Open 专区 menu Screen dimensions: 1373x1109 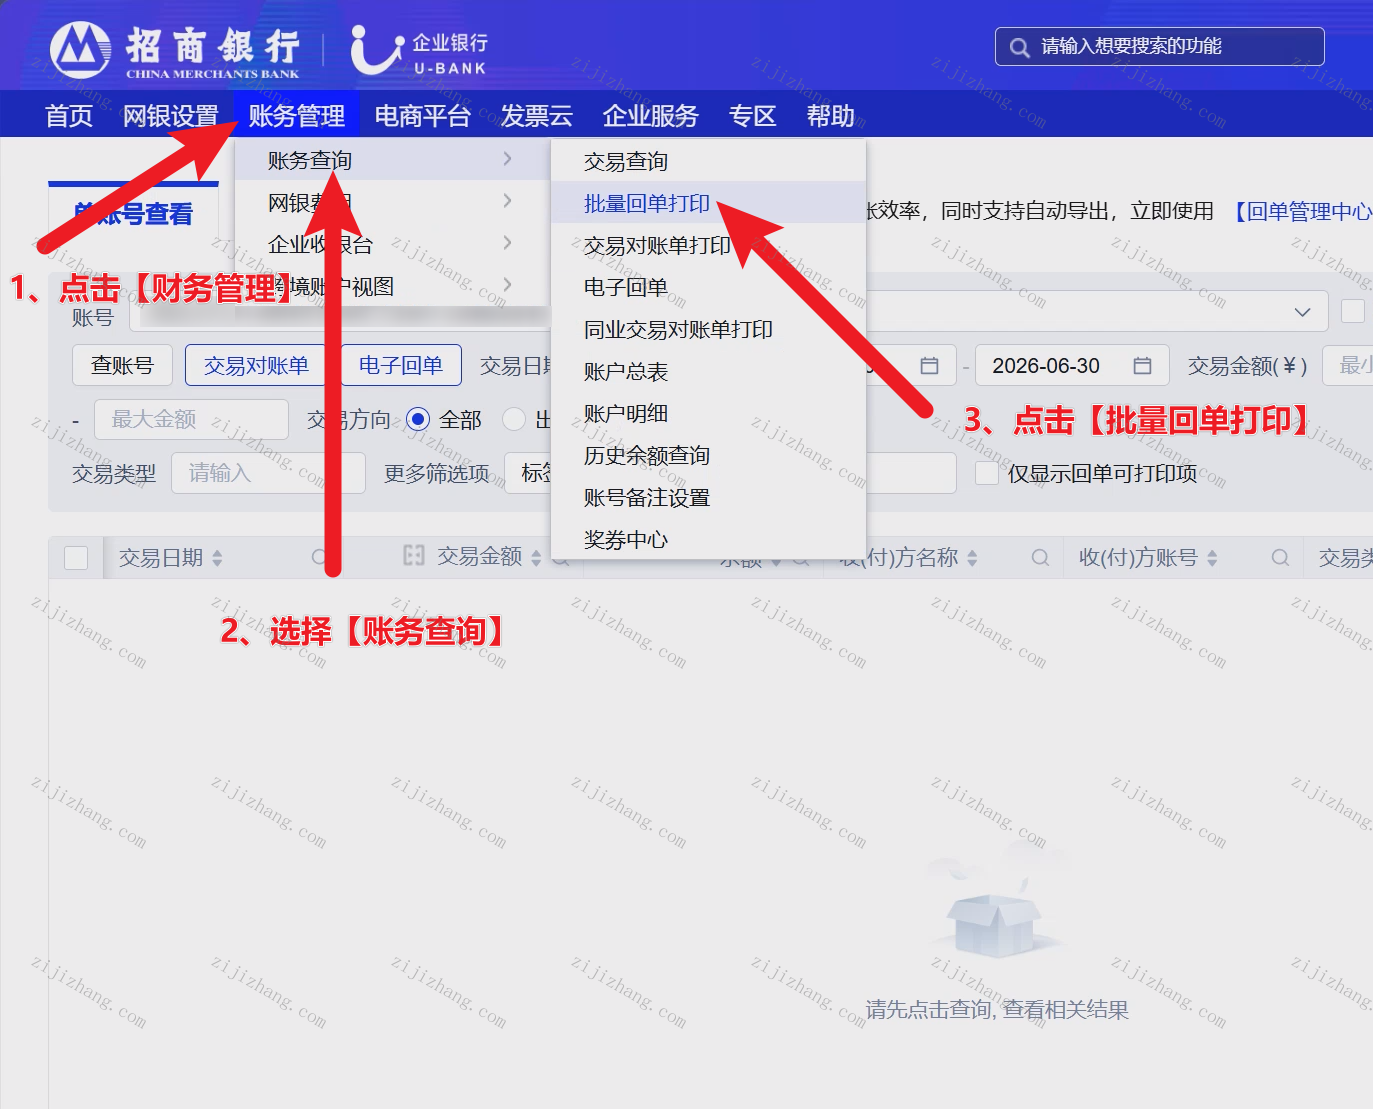(x=752, y=116)
